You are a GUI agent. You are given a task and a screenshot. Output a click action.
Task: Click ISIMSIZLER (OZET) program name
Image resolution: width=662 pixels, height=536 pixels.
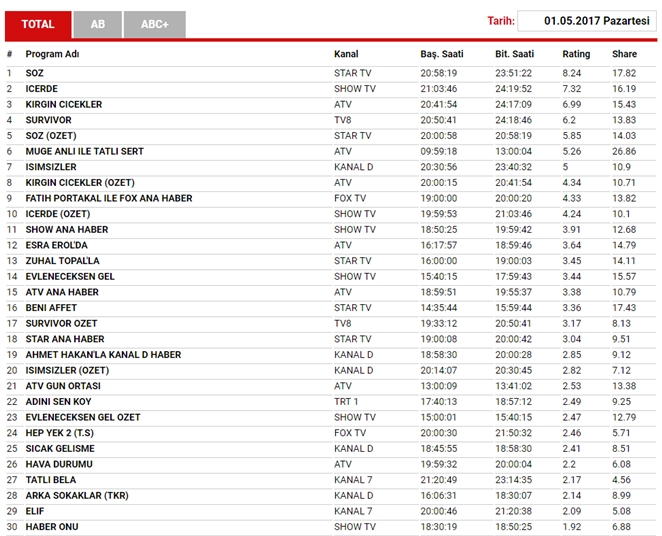tap(67, 370)
